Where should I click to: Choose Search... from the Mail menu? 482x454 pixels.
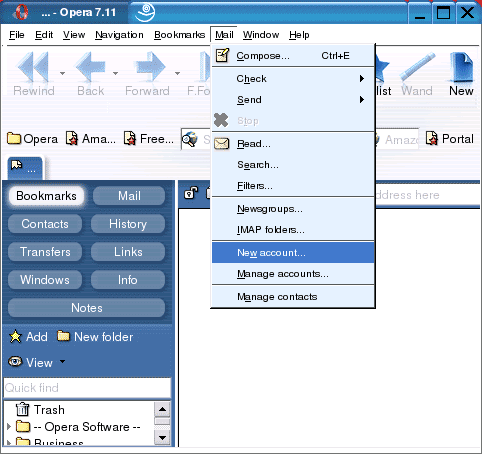click(x=293, y=165)
